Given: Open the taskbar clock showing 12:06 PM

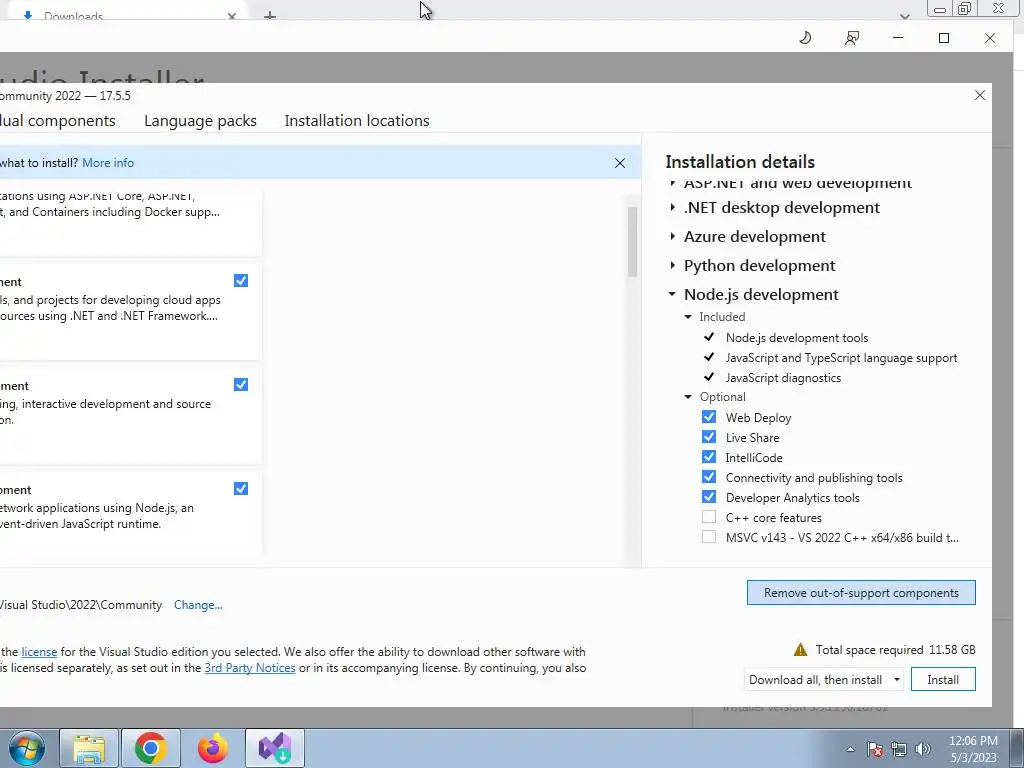Looking at the screenshot, I should (x=973, y=749).
